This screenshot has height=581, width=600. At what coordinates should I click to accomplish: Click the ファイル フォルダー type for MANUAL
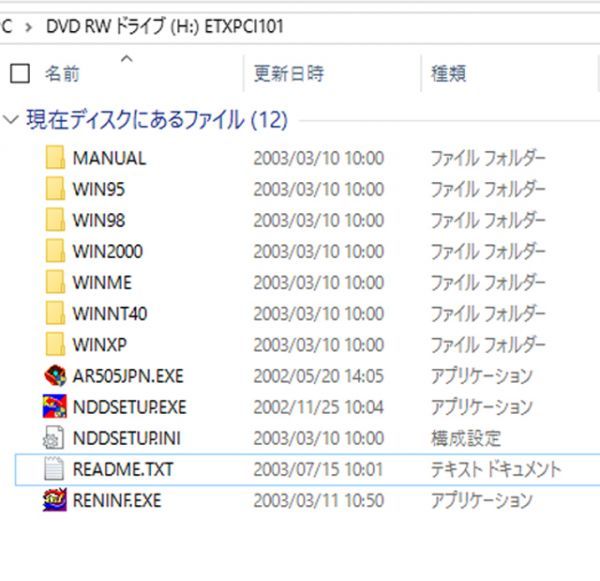(488, 158)
